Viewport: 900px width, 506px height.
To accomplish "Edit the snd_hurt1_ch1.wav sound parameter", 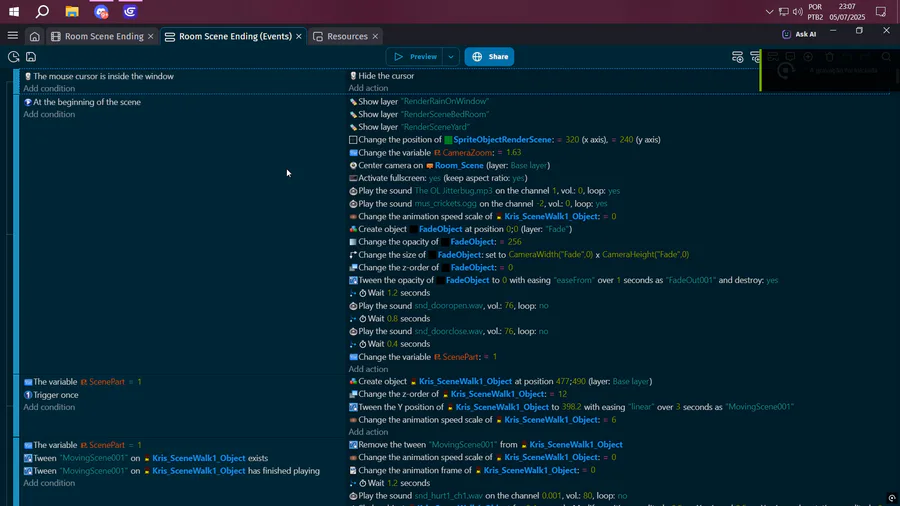I will point(448,496).
